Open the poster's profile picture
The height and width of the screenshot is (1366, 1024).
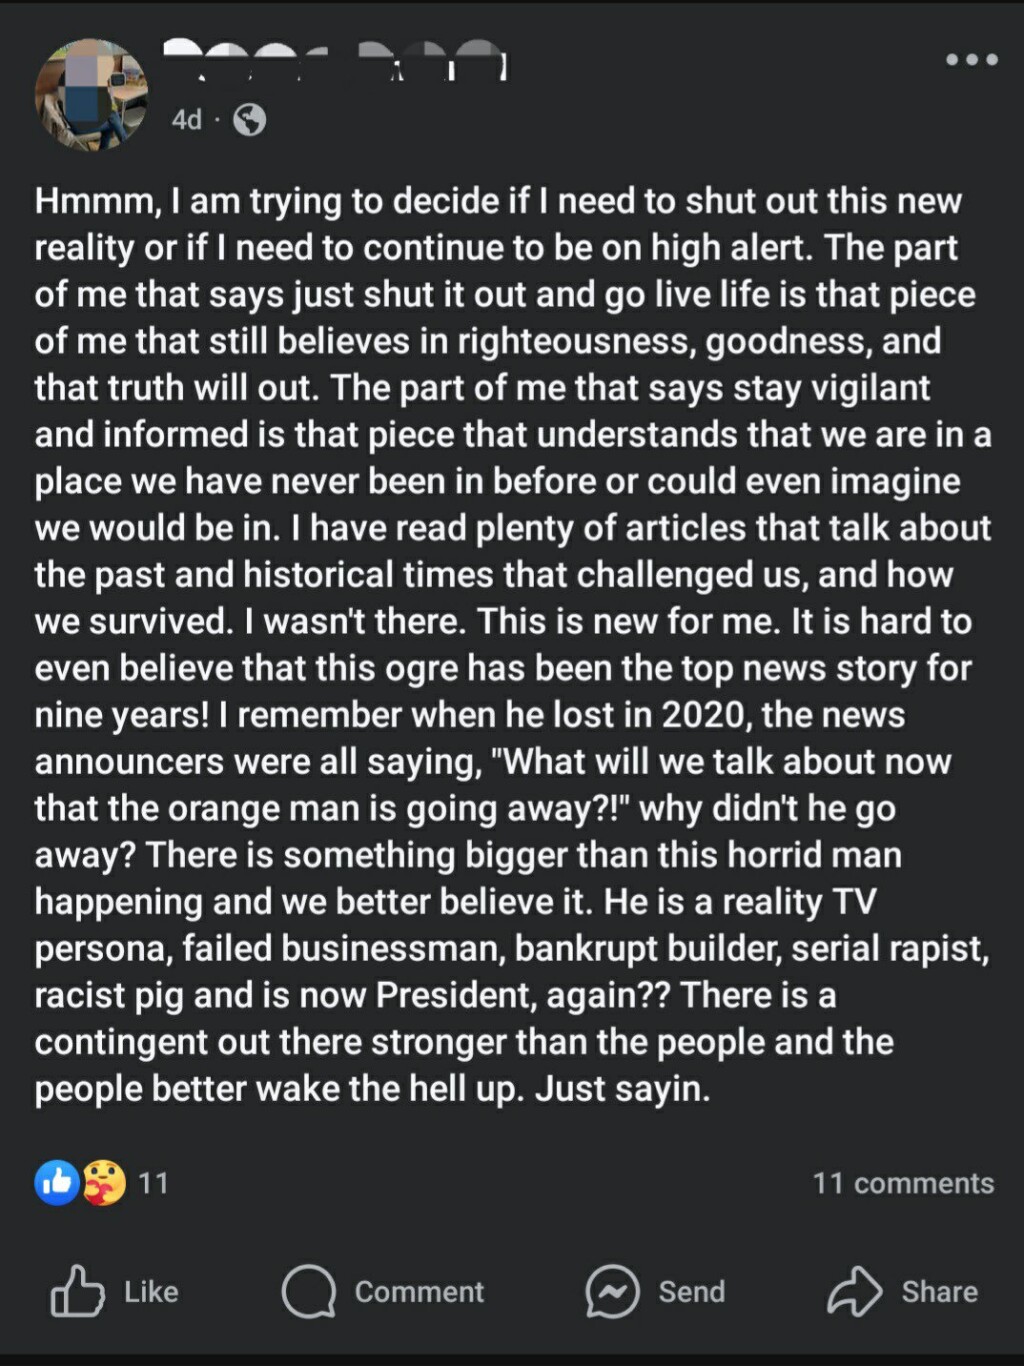point(91,95)
